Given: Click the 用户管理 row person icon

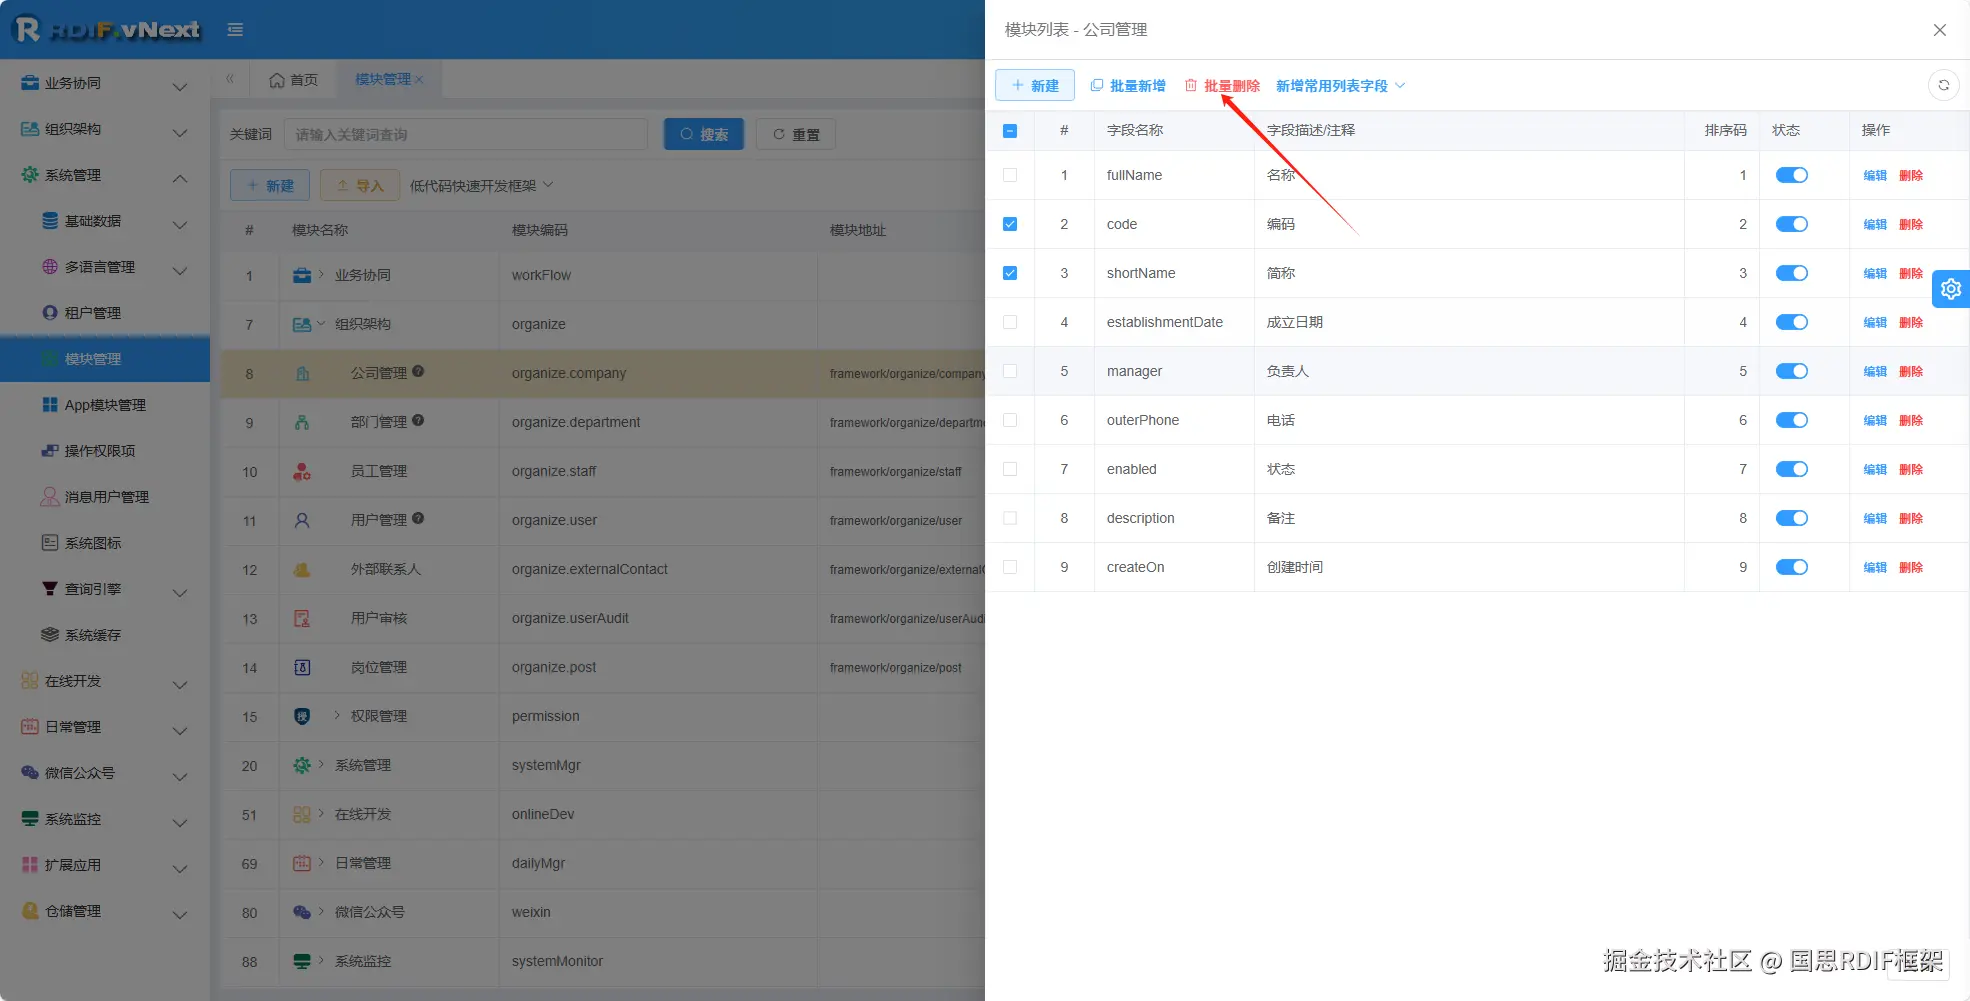Looking at the screenshot, I should pos(302,520).
